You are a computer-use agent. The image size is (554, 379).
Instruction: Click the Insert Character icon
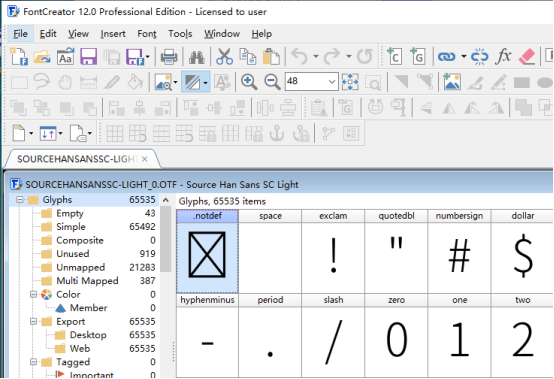pyautogui.click(x=395, y=57)
